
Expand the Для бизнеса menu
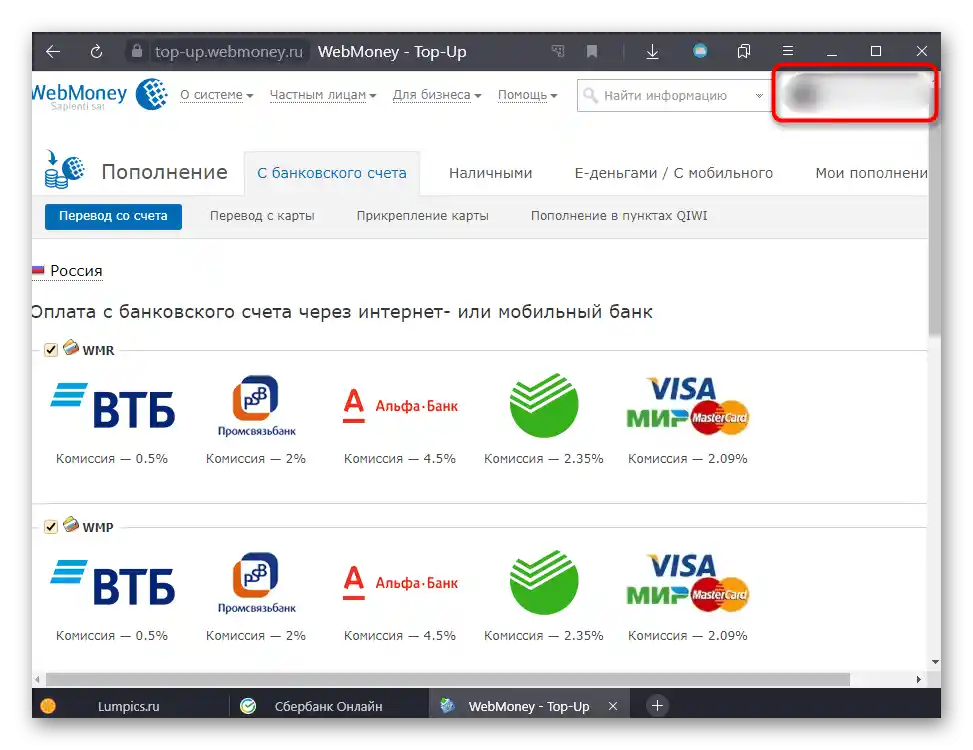pyautogui.click(x=437, y=95)
